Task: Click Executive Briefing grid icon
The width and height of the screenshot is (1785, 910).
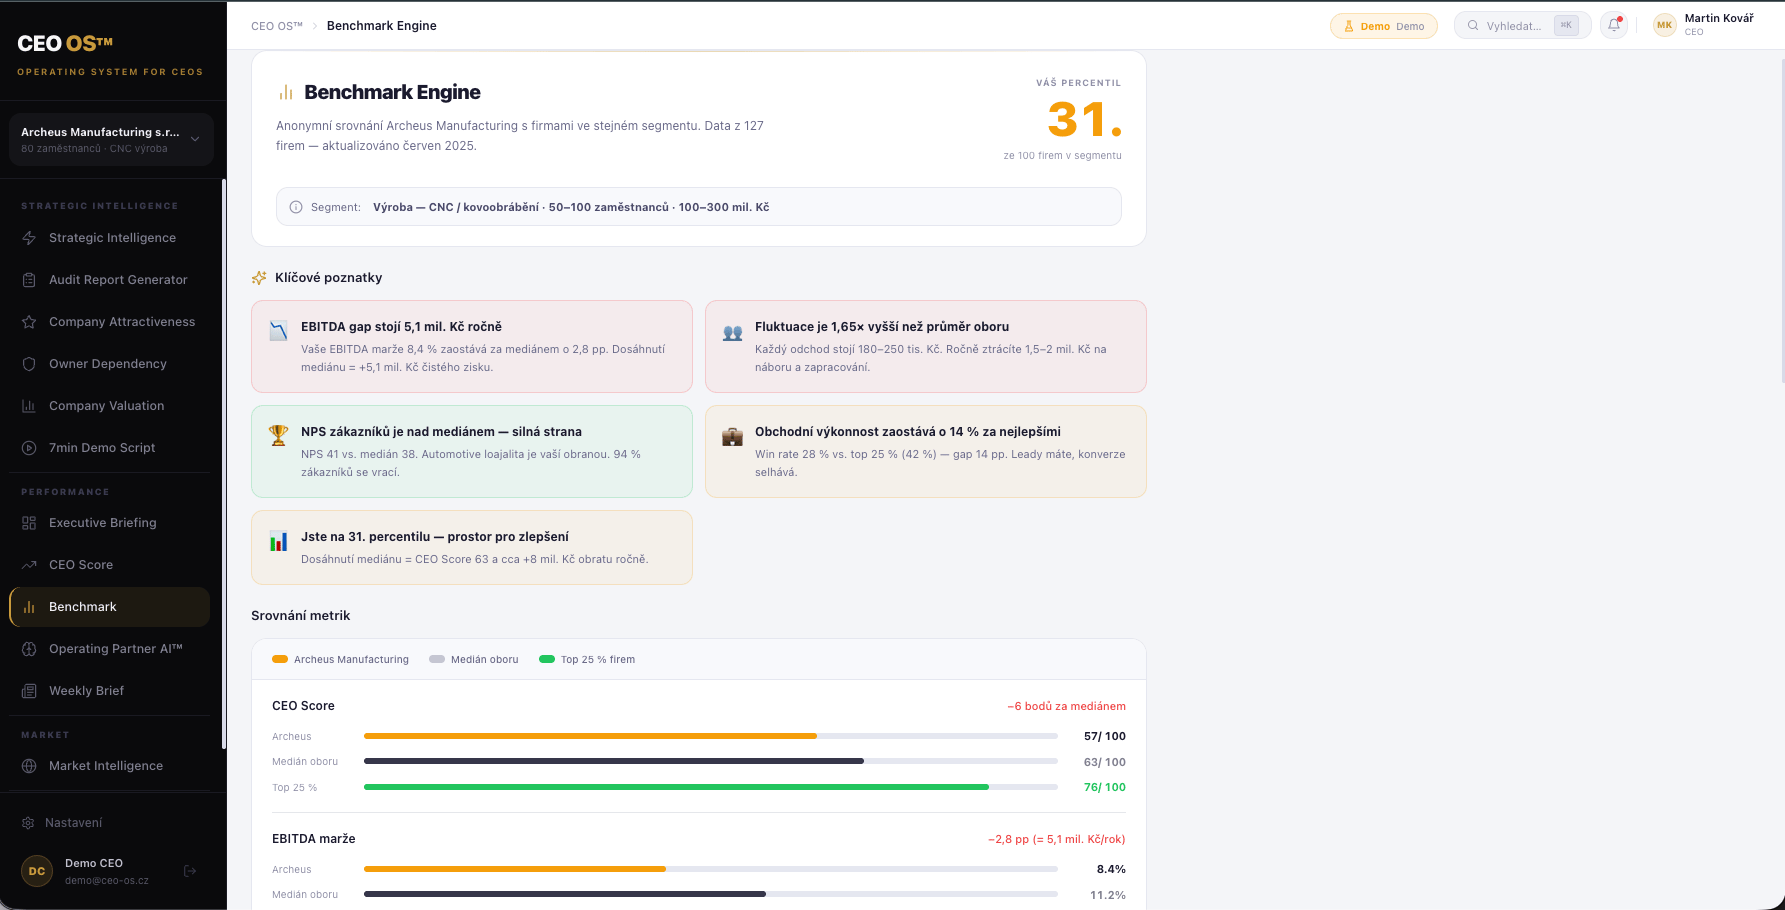Action: click(x=29, y=523)
